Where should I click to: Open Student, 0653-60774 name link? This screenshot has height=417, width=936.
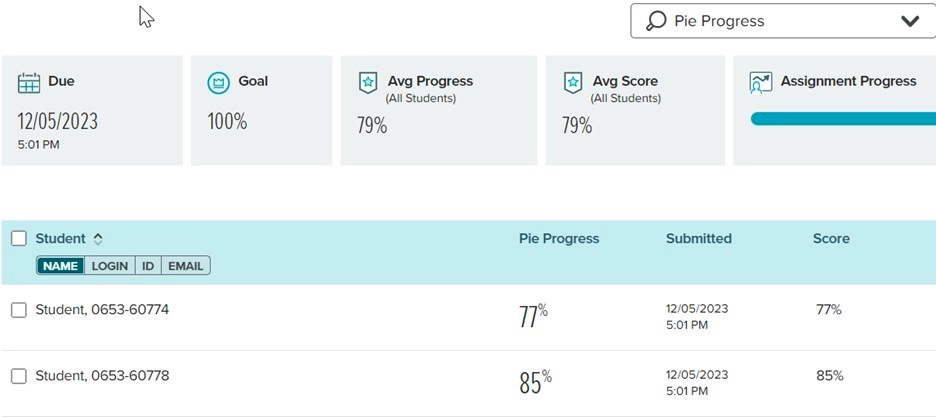102,310
